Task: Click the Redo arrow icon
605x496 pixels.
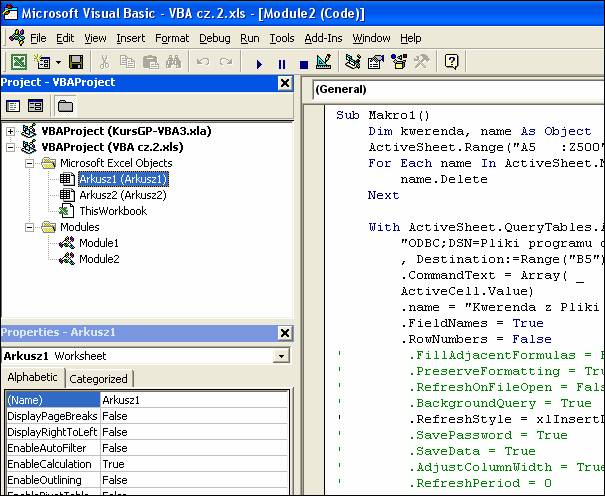Action: tap(226, 62)
